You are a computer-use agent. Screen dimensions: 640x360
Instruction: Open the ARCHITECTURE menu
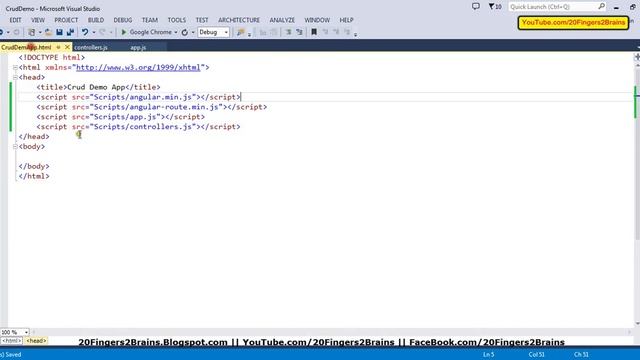[x=239, y=20]
